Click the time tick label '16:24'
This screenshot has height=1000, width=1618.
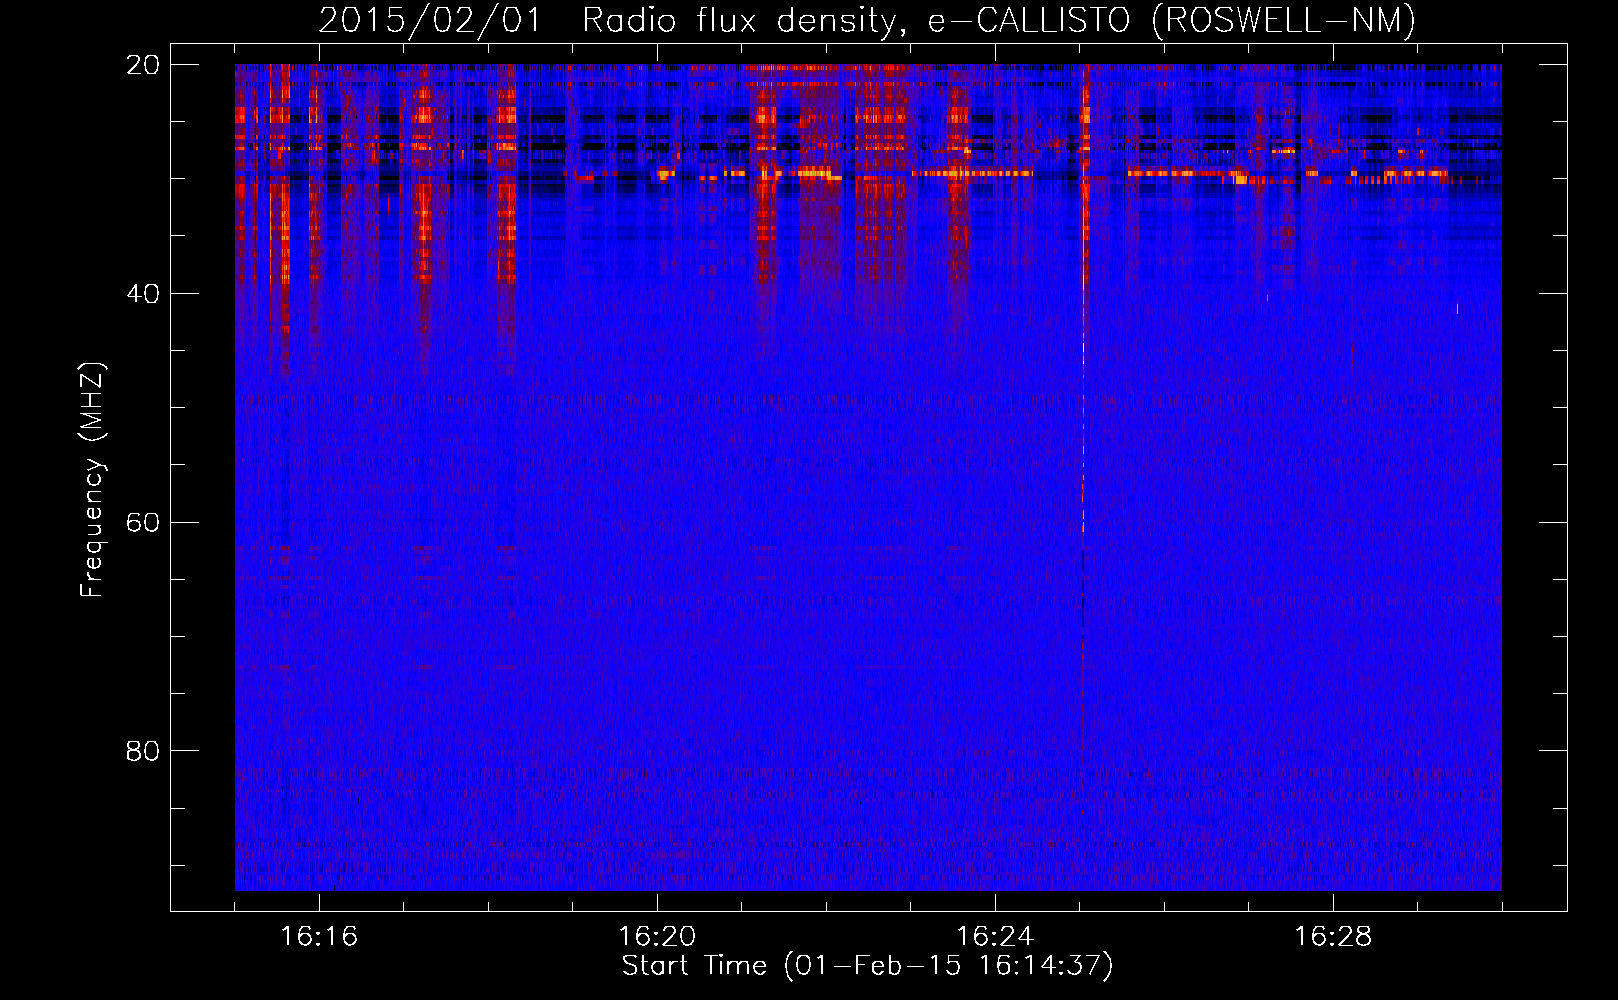click(x=995, y=936)
